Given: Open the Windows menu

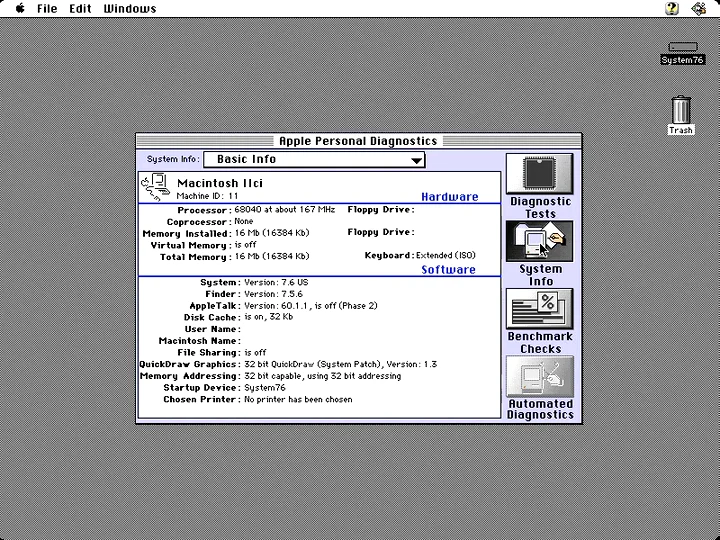Looking at the screenshot, I should coord(130,8).
